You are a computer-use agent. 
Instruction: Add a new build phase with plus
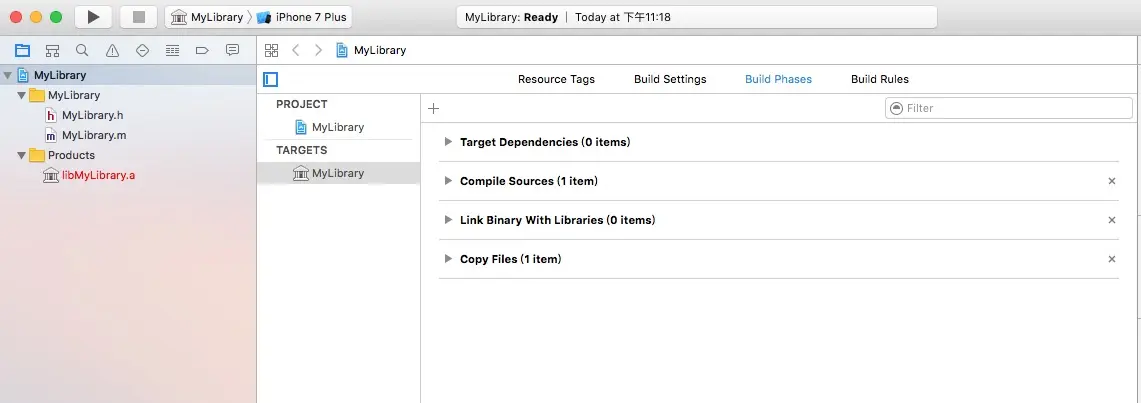[x=434, y=108]
